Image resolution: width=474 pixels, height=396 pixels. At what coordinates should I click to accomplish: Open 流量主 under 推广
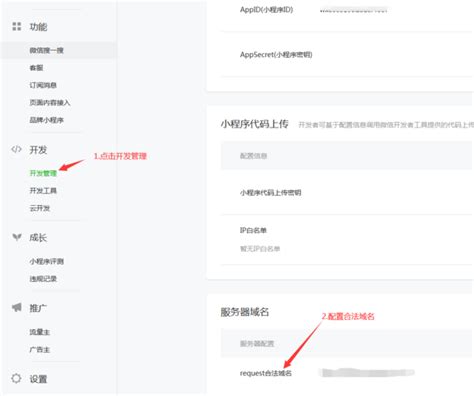(x=40, y=332)
